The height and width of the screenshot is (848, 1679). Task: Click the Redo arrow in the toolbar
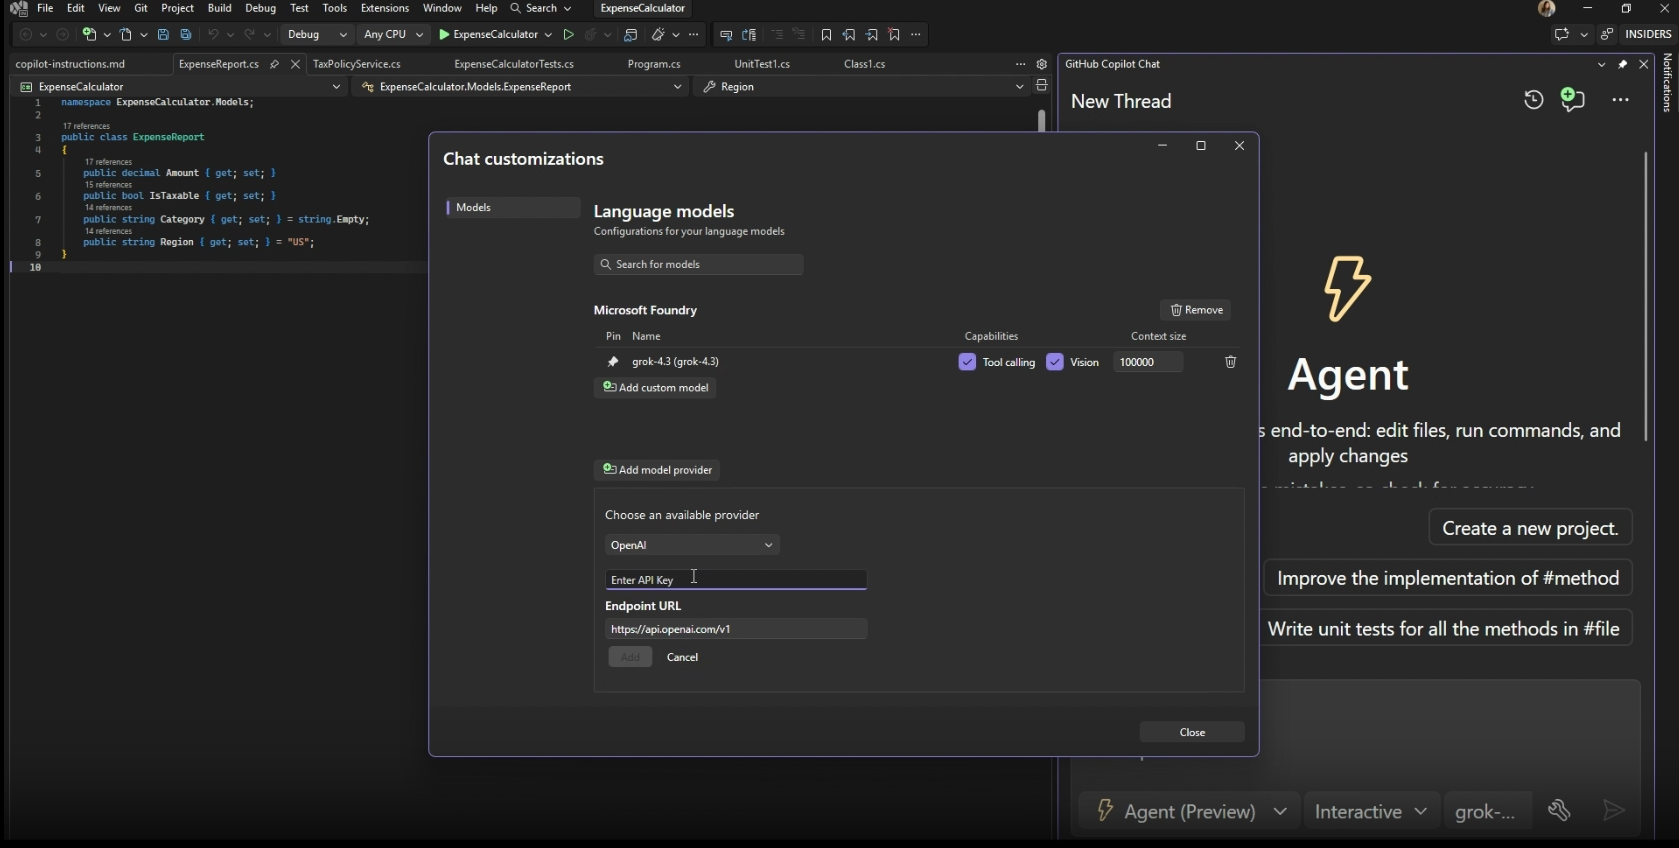(x=249, y=35)
